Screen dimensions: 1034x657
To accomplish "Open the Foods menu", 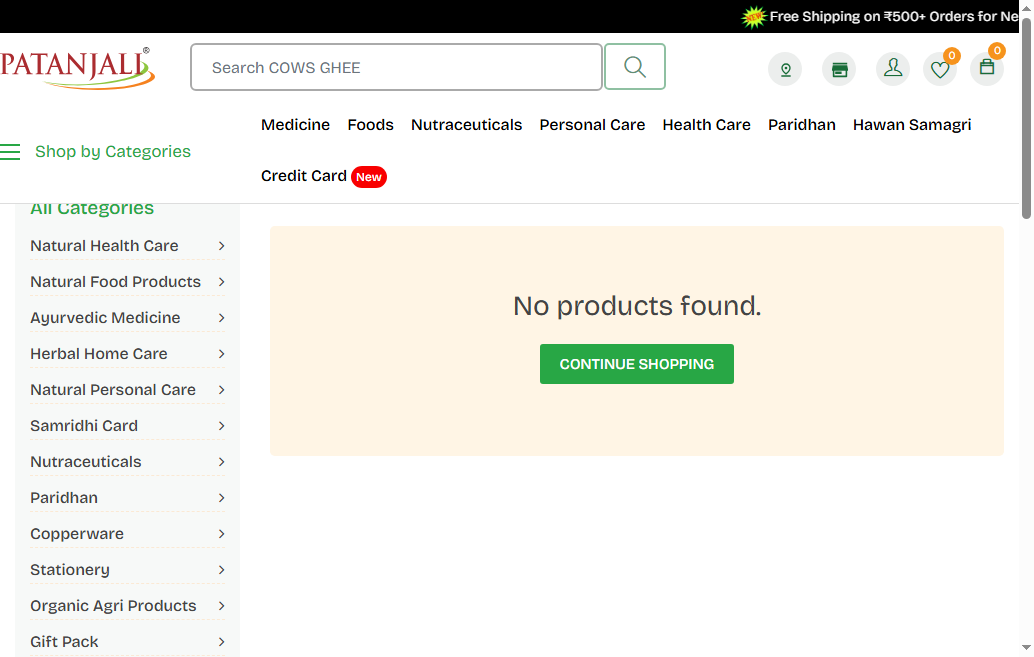I will coord(371,125).
